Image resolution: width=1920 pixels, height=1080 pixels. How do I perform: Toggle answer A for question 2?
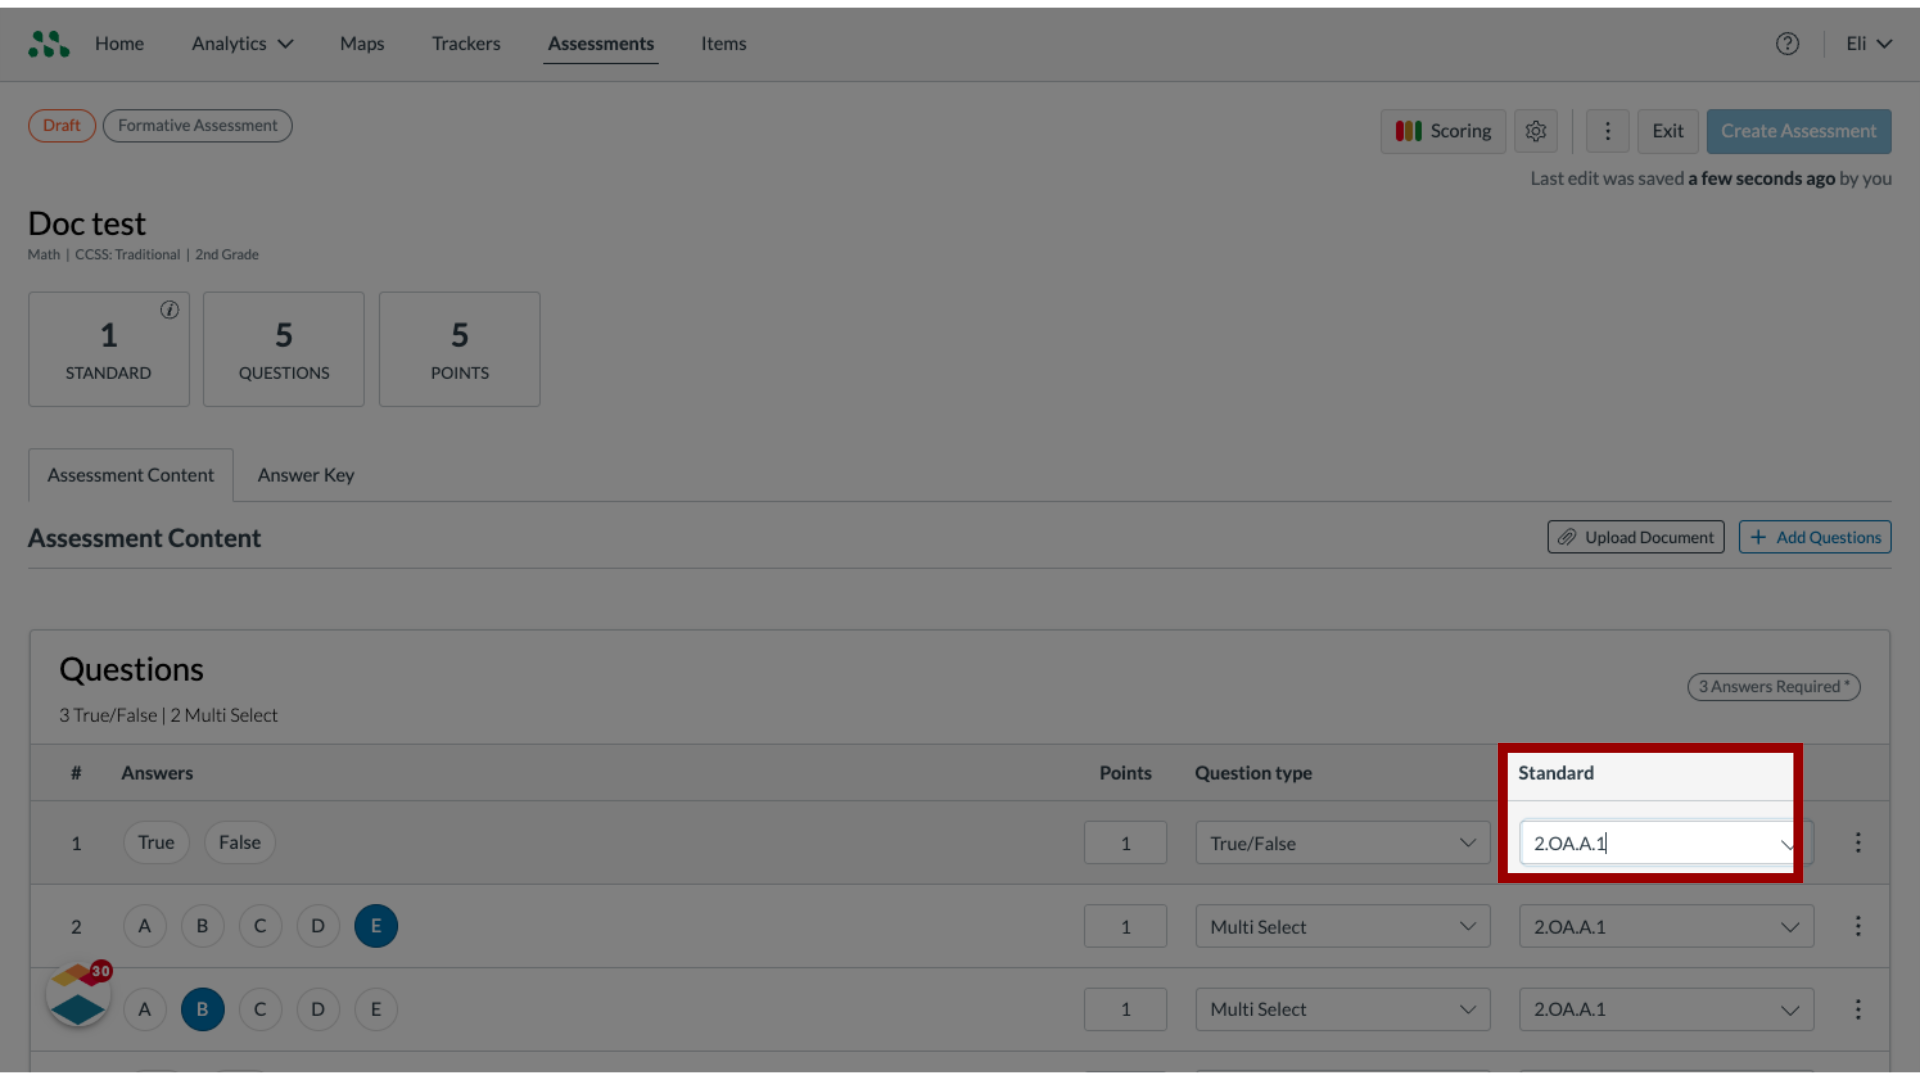[145, 926]
